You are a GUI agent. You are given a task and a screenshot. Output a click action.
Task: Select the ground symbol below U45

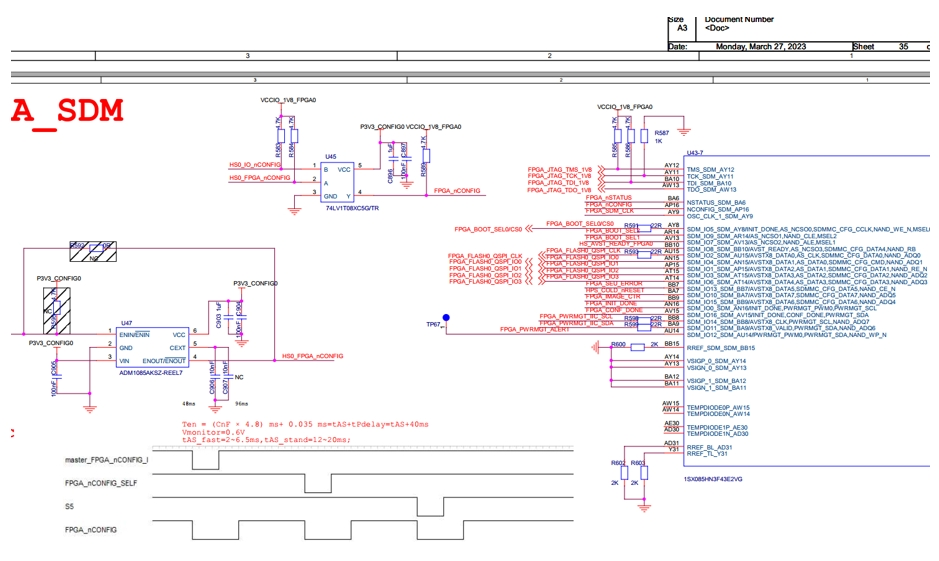[293, 210]
